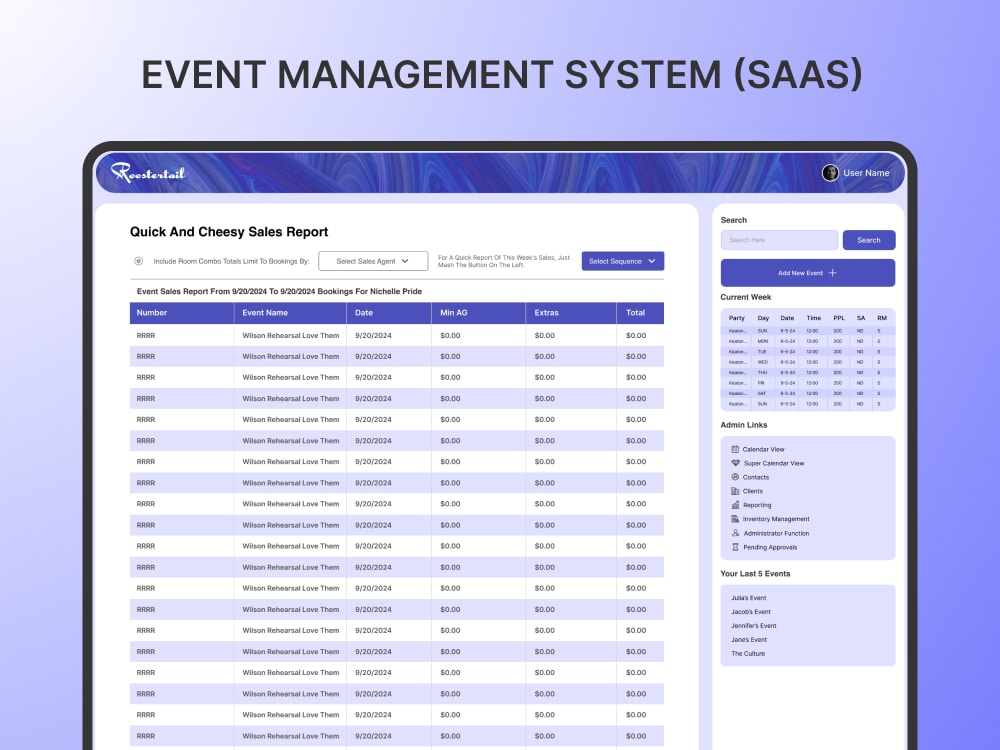This screenshot has width=1000, height=750.
Task: Click the Clients building icon
Action: coord(735,491)
